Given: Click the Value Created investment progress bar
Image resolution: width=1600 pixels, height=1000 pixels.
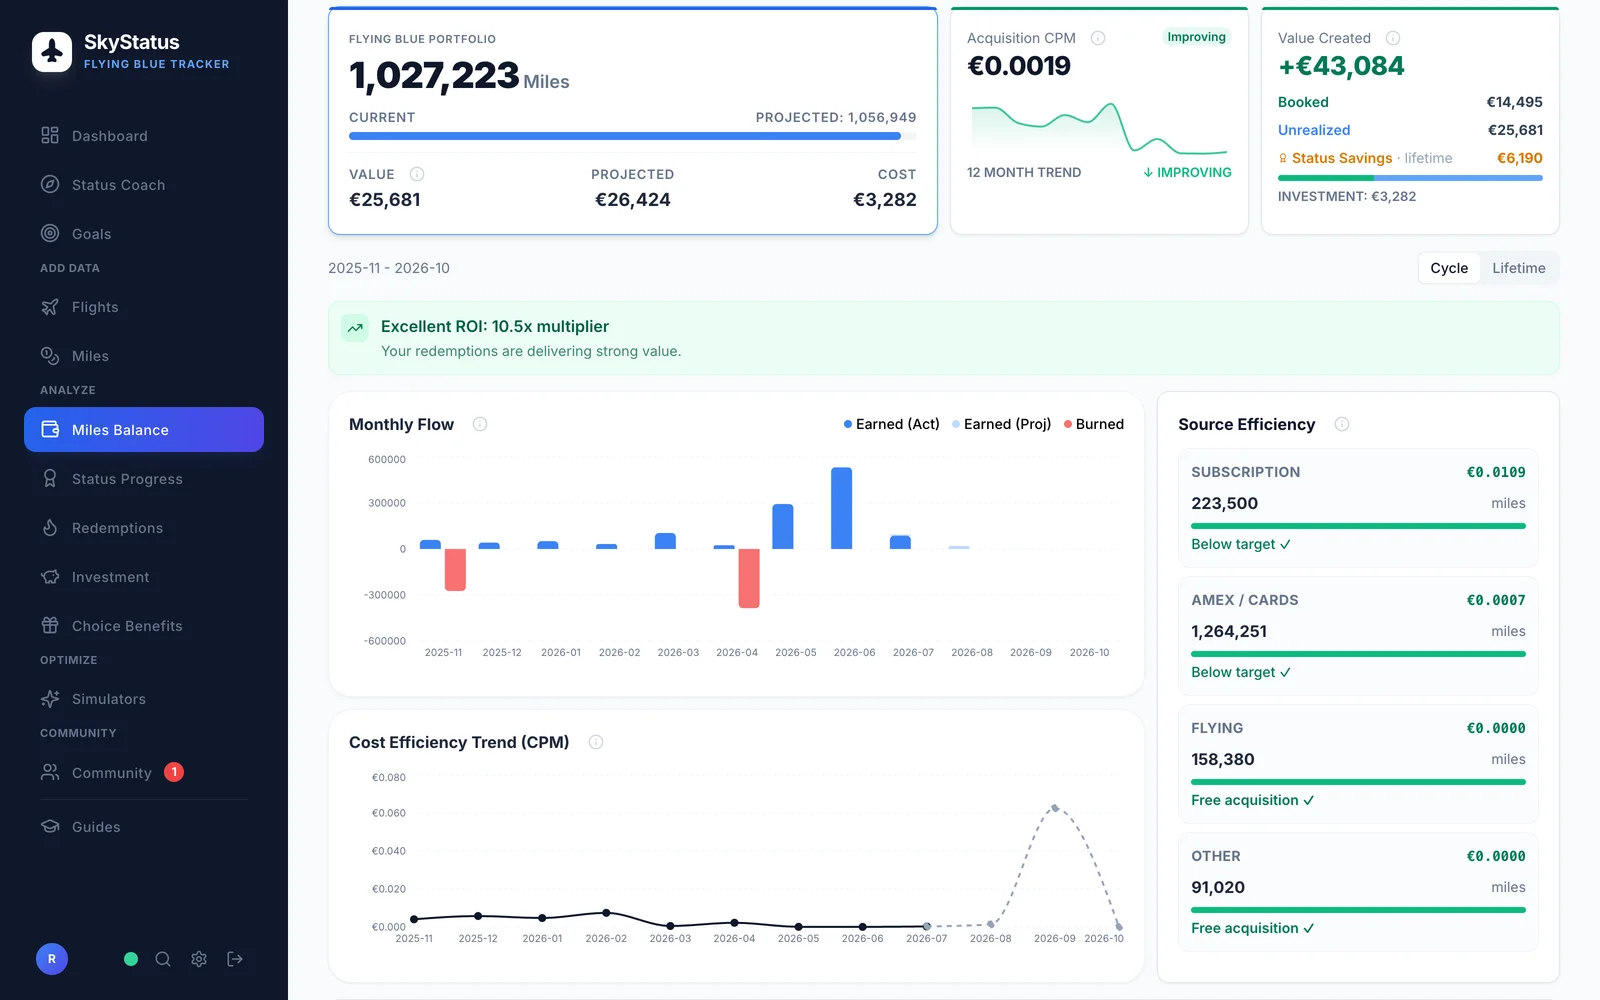Looking at the screenshot, I should click(x=1410, y=178).
